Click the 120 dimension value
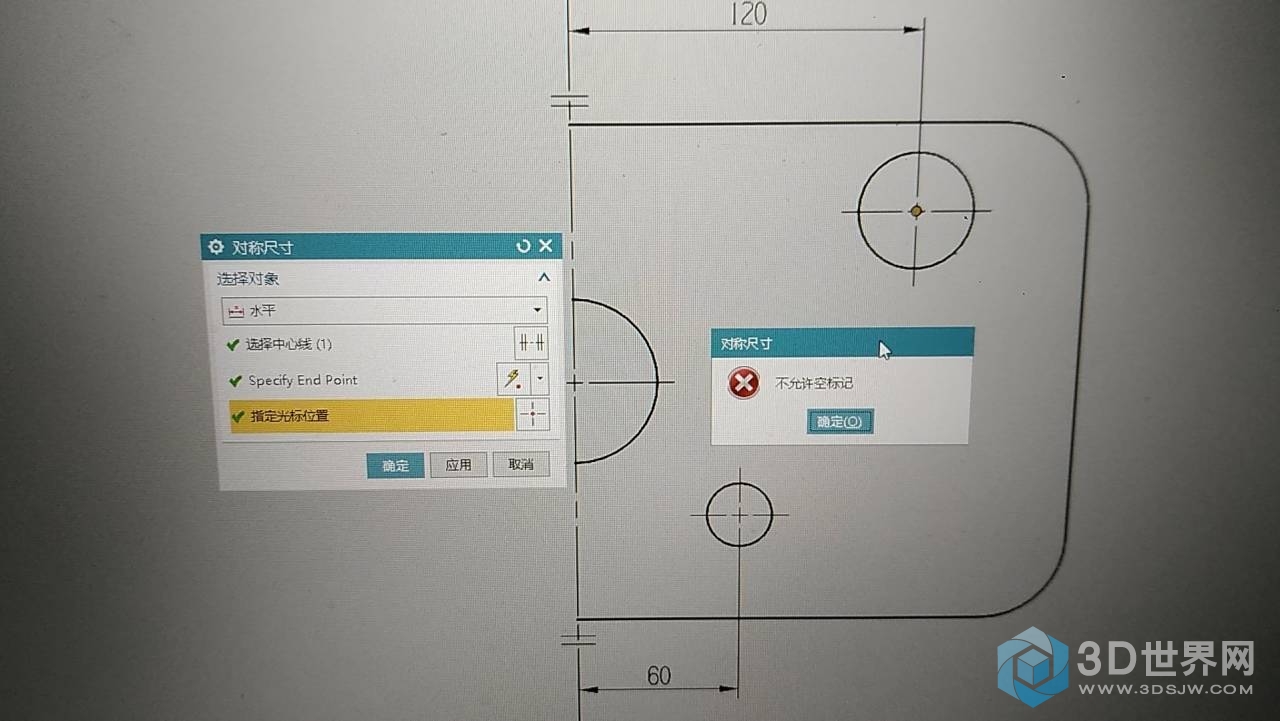 (749, 14)
